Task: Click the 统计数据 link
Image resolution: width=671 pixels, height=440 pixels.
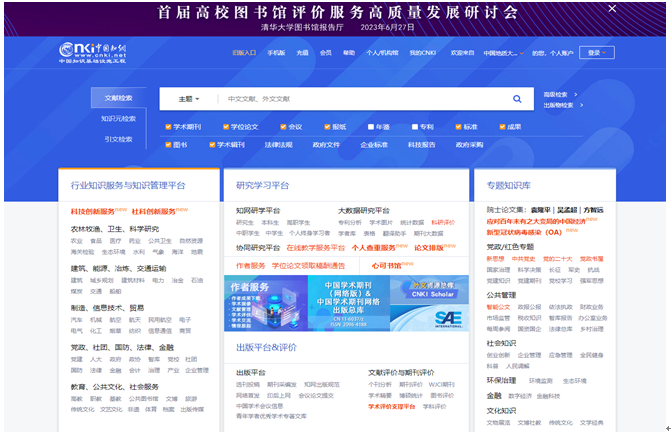Action: (412, 222)
